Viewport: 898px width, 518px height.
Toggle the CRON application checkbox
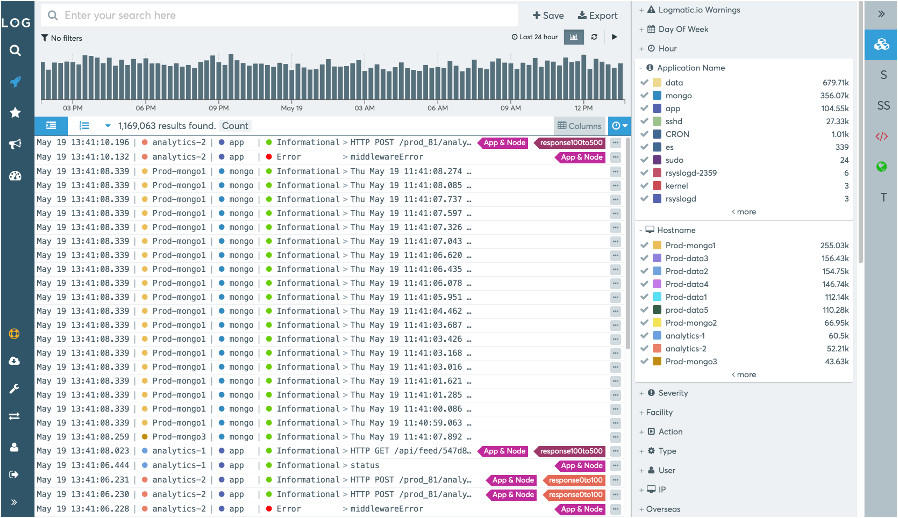644,134
